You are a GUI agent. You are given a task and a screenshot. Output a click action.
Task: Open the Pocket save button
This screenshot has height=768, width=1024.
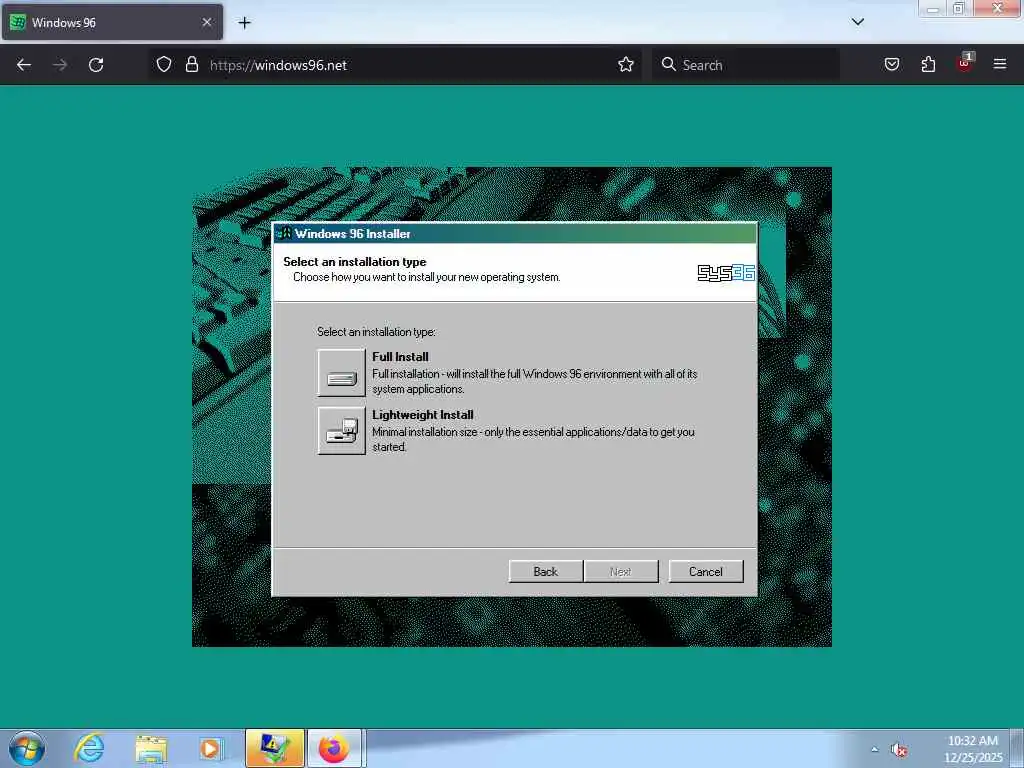(892, 65)
